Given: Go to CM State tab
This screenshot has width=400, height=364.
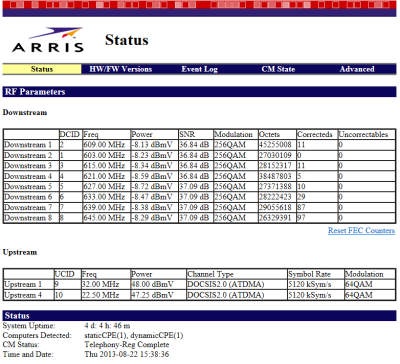Looking at the screenshot, I should [x=278, y=69].
